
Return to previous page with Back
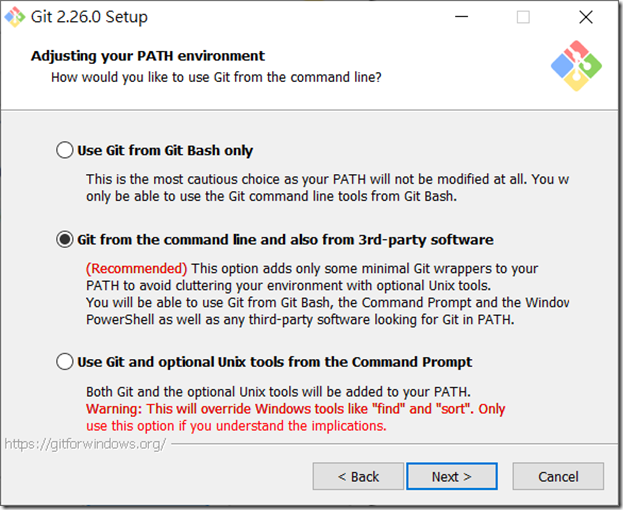coord(358,476)
